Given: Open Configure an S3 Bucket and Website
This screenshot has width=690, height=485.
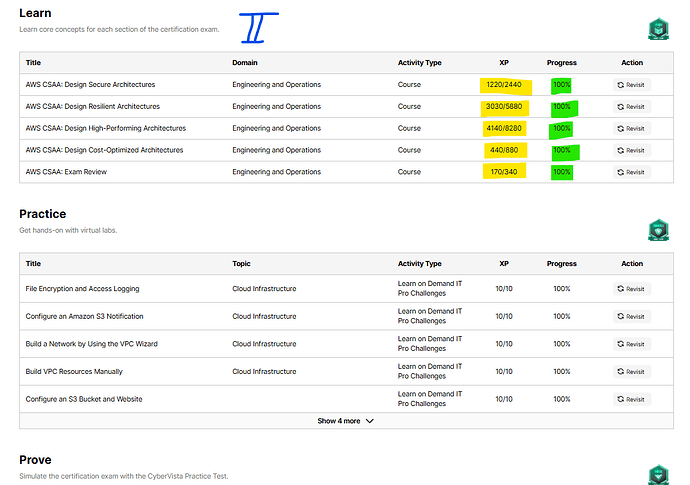Looking at the screenshot, I should coord(84,399).
